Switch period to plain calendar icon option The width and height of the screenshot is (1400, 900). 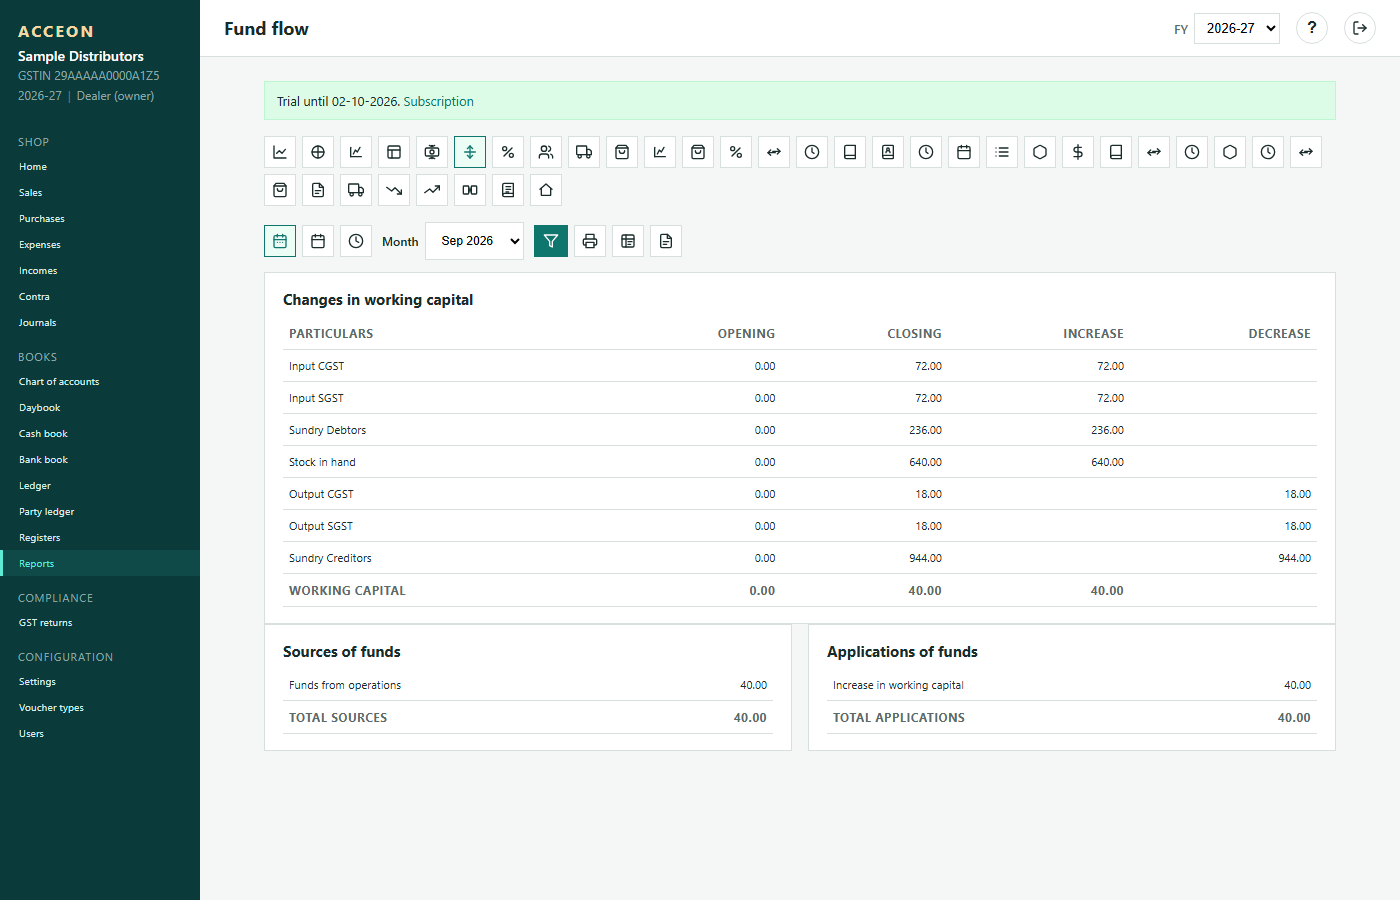318,241
